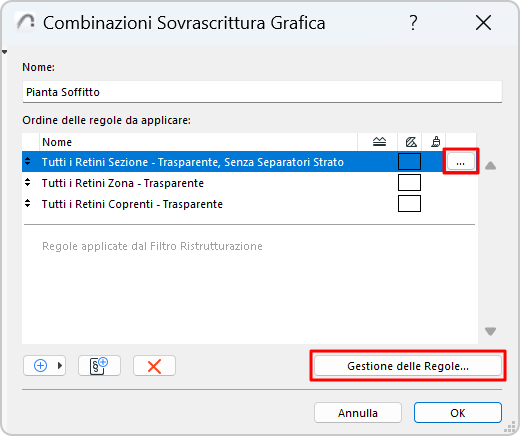
Task: Click the add rule plus icon button
Action: [x=40, y=366]
